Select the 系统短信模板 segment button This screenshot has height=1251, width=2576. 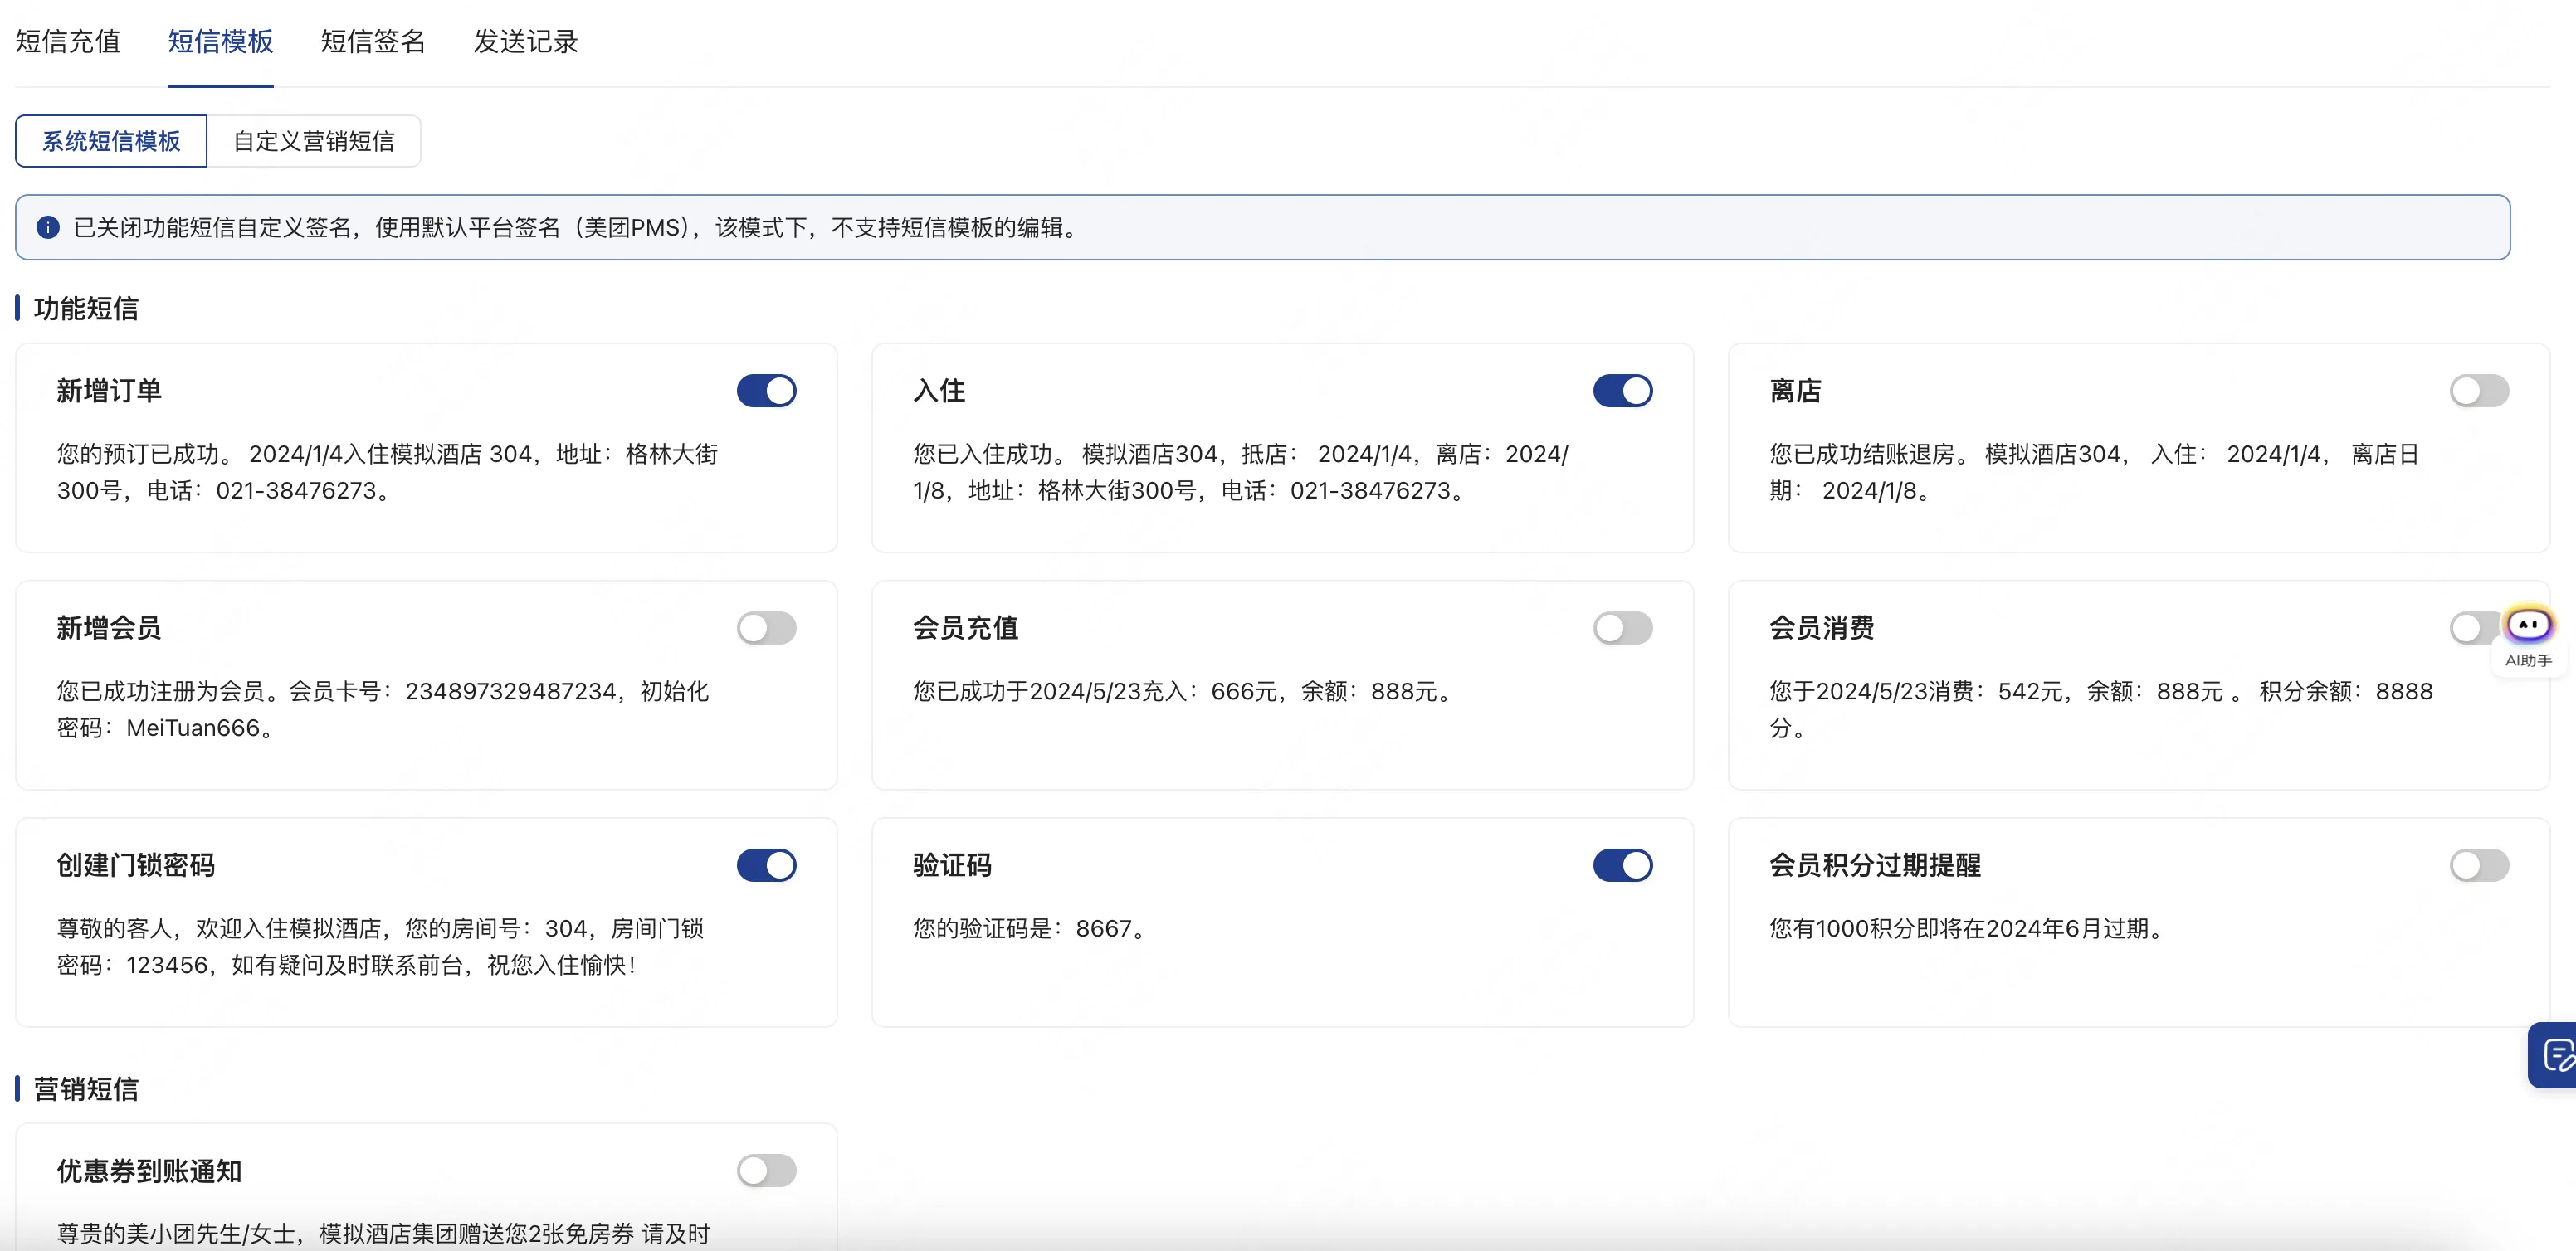pyautogui.click(x=111, y=141)
